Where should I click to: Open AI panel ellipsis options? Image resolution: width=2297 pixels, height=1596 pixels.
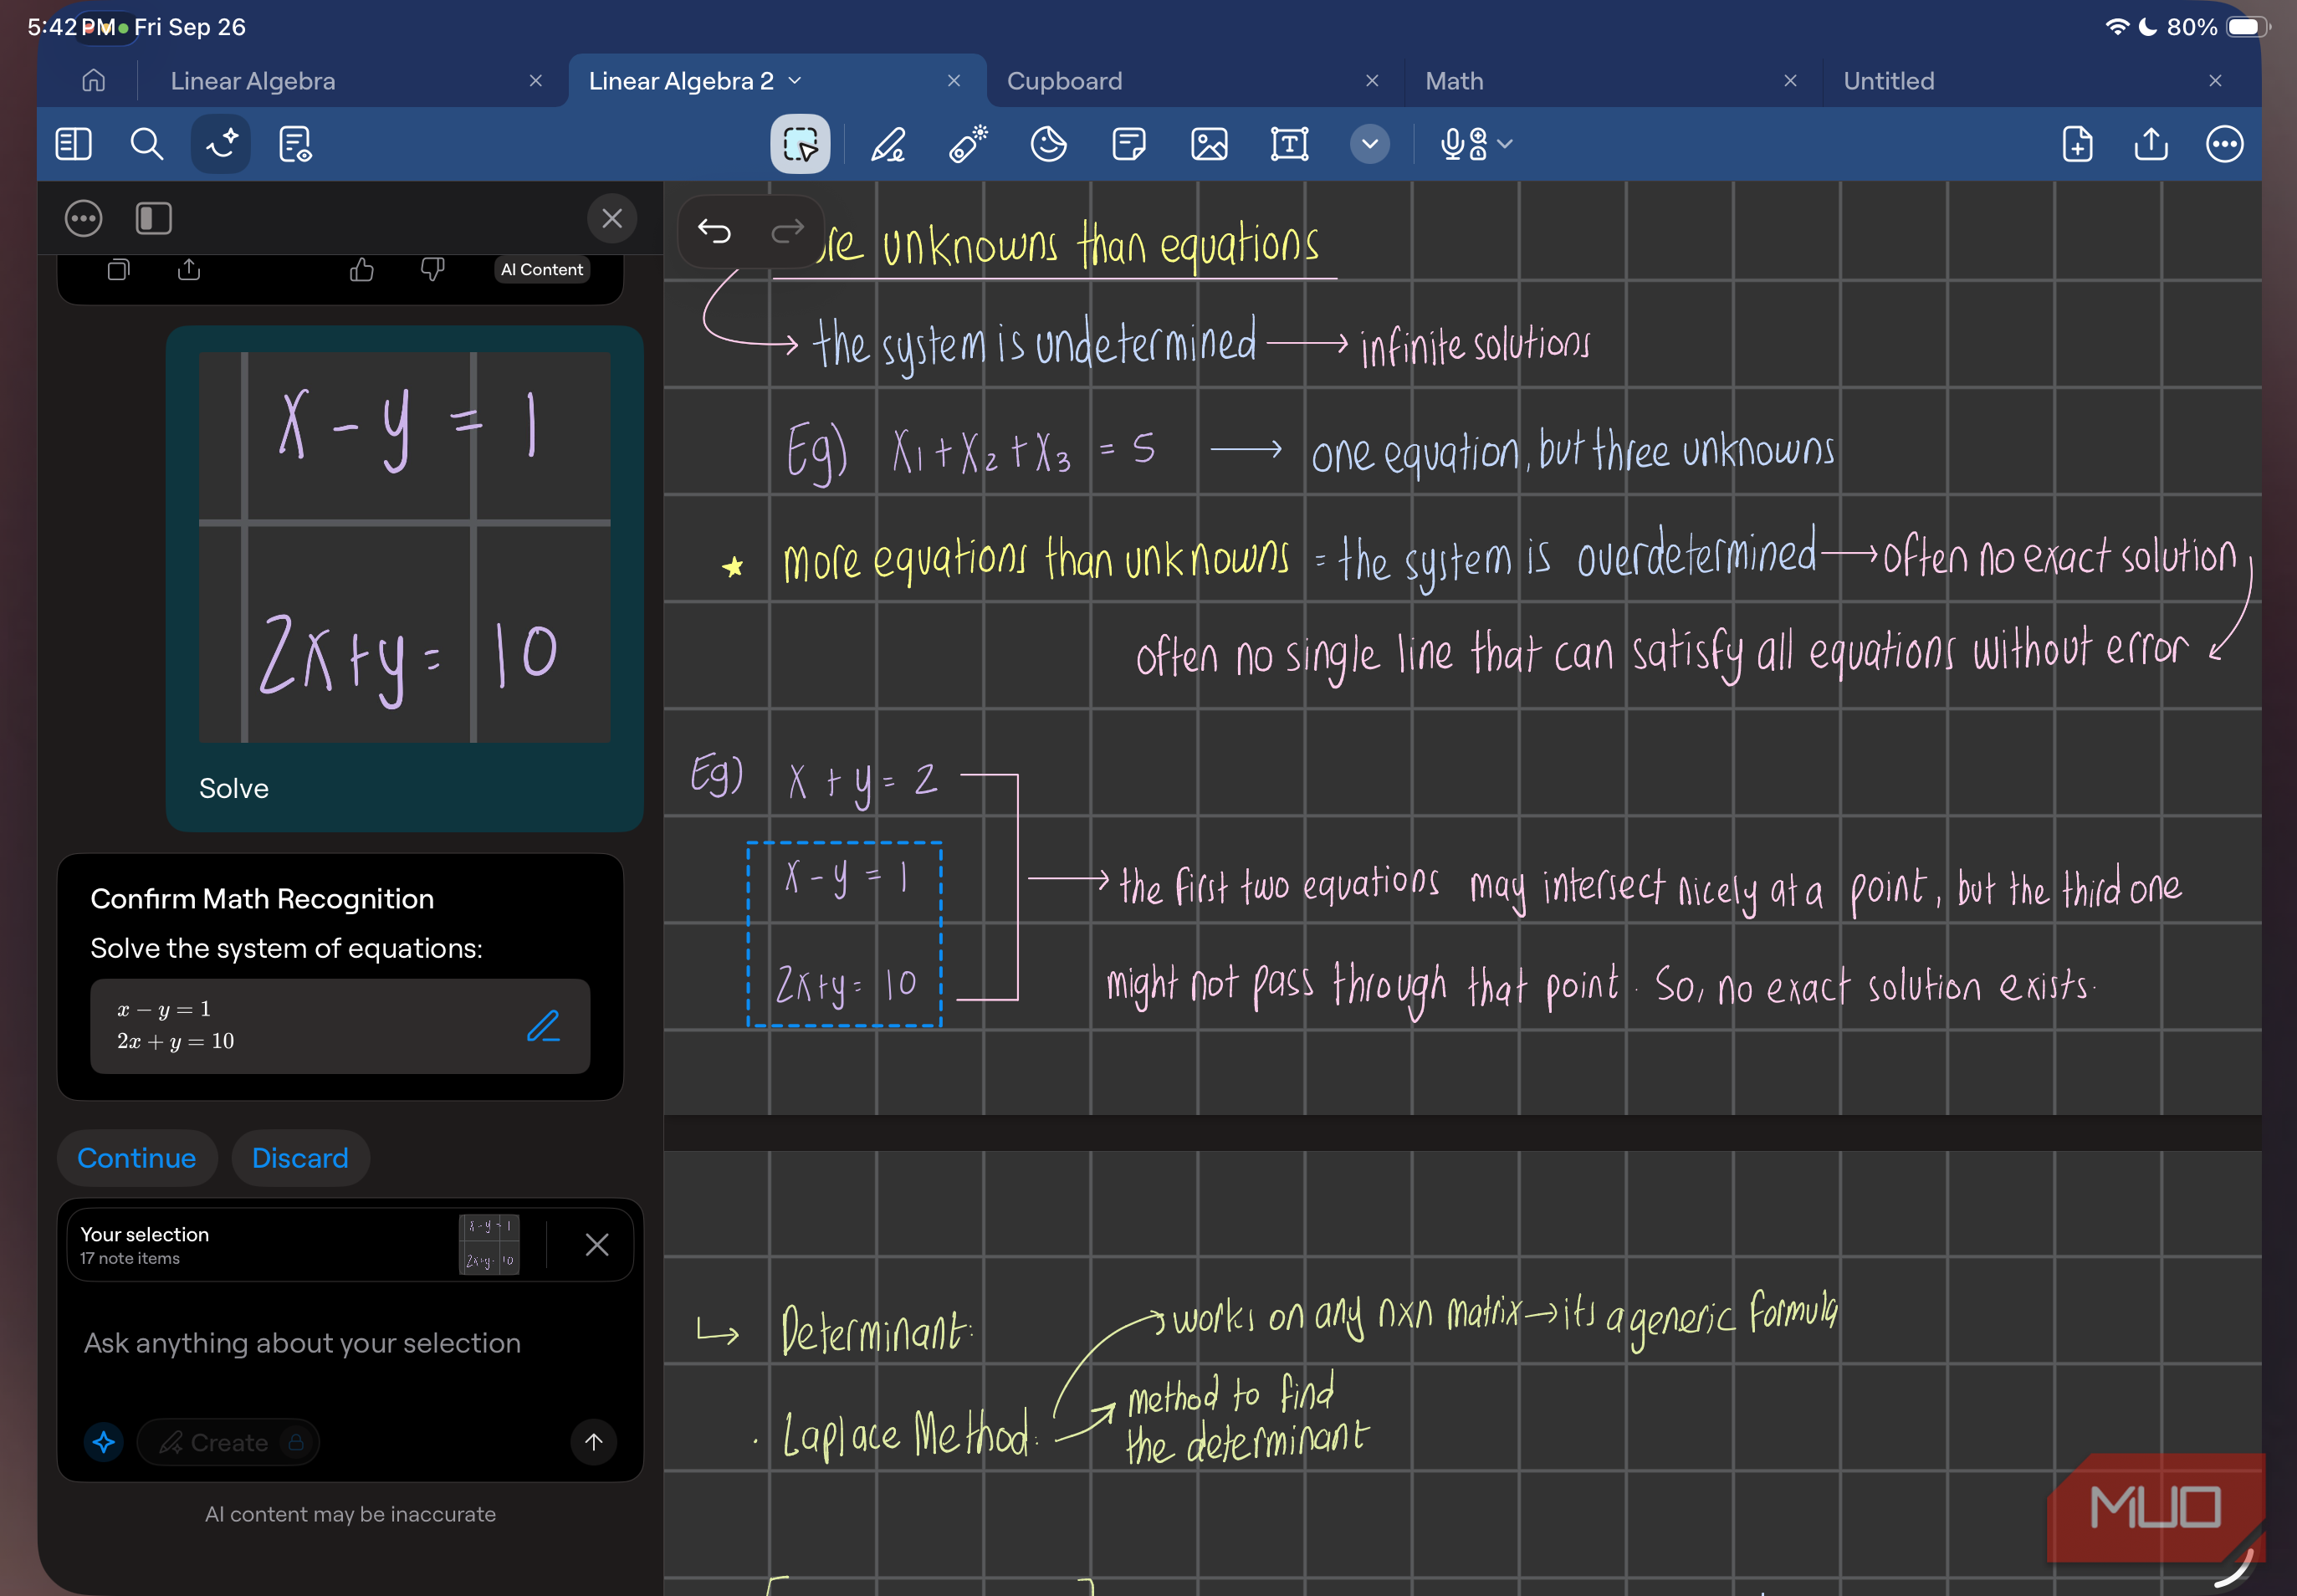(x=83, y=218)
